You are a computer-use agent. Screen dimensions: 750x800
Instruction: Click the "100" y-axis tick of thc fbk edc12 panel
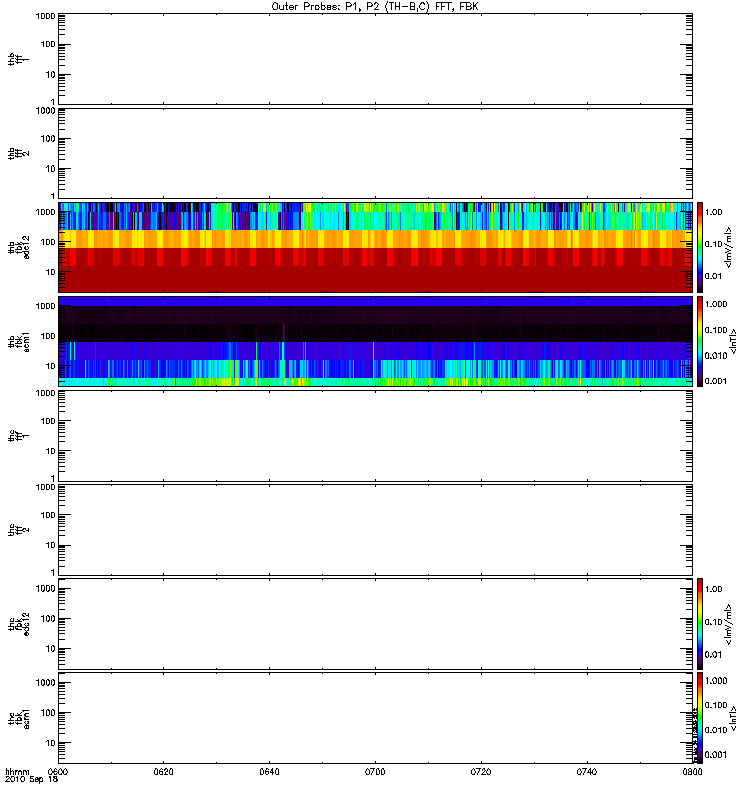tap(48, 619)
